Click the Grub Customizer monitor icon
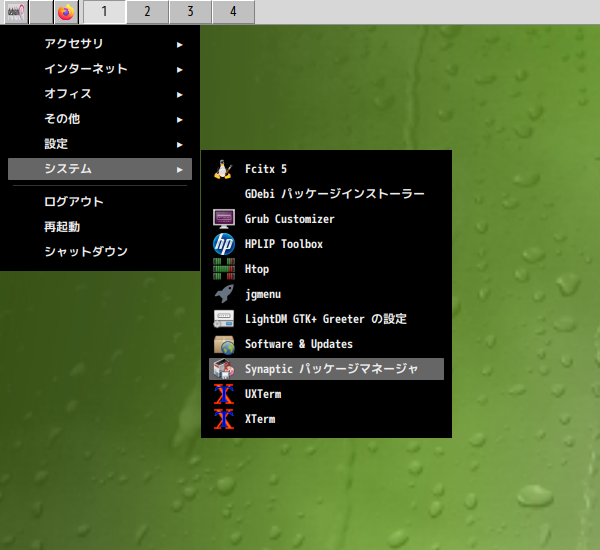This screenshot has width=600, height=550. pos(223,219)
